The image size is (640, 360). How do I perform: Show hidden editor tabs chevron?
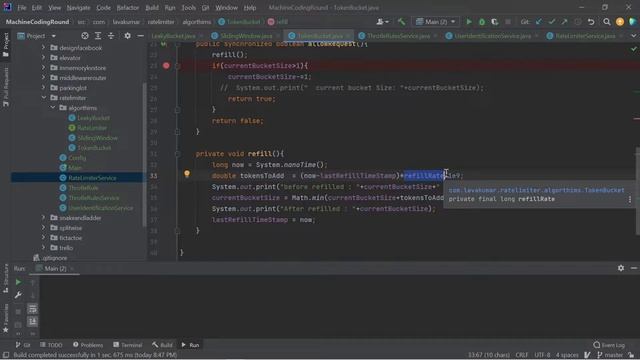(634, 36)
